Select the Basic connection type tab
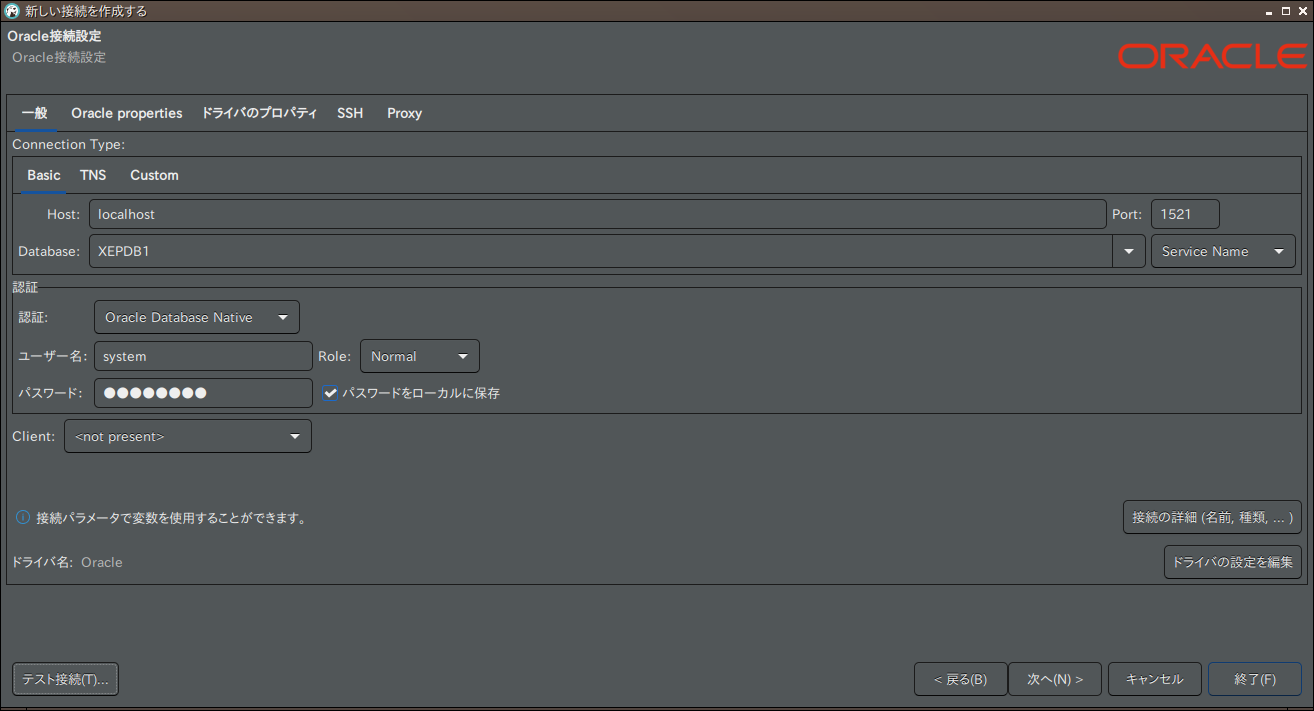Viewport: 1314px width, 711px height. (44, 175)
